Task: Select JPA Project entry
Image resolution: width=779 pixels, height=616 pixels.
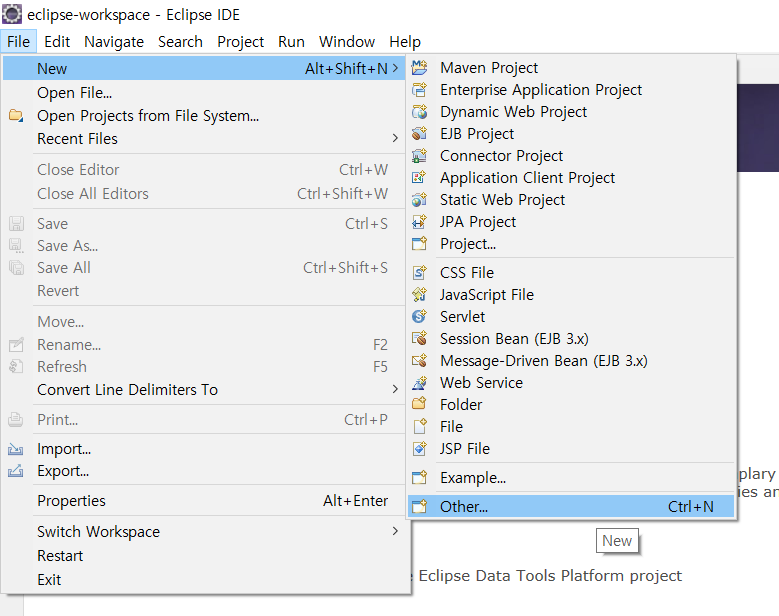Action: pos(571,222)
